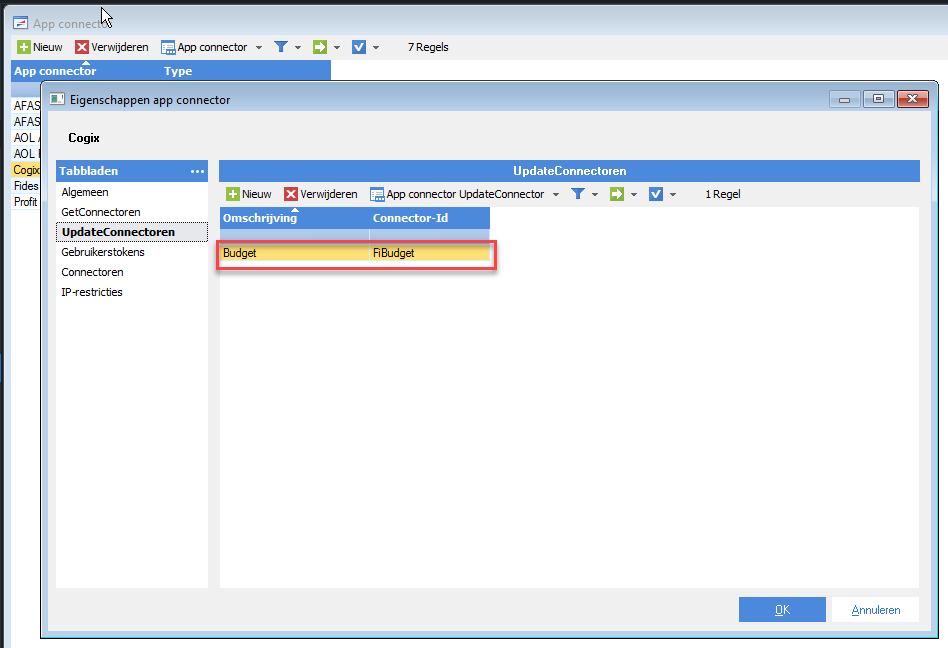Click the Annuleren button

875,609
